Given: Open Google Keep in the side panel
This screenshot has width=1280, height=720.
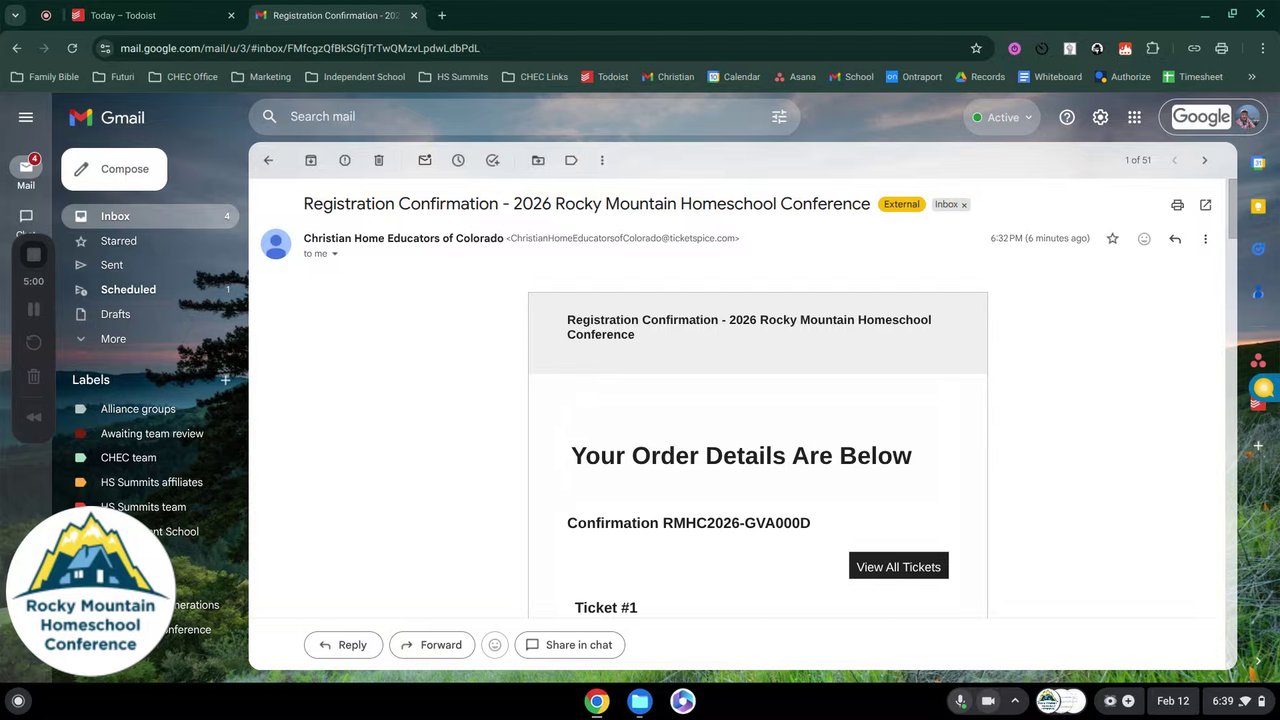Looking at the screenshot, I should click(x=1259, y=206).
